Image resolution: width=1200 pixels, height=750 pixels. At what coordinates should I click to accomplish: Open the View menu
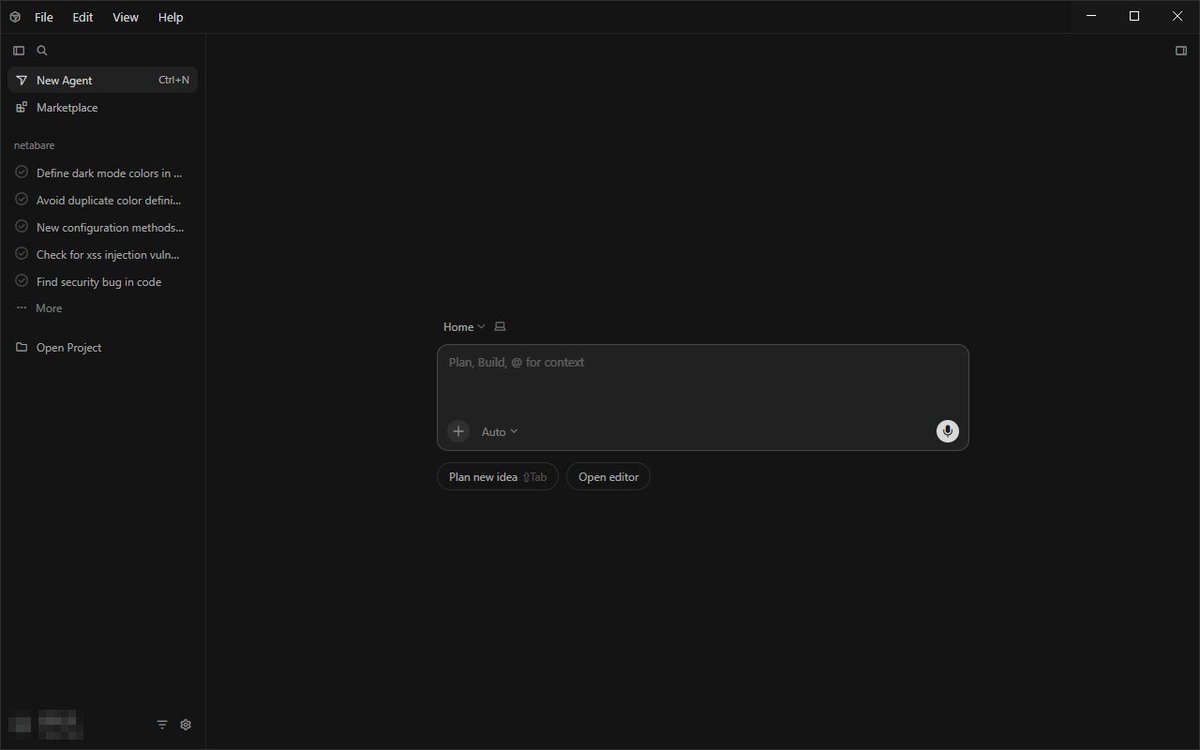click(126, 17)
